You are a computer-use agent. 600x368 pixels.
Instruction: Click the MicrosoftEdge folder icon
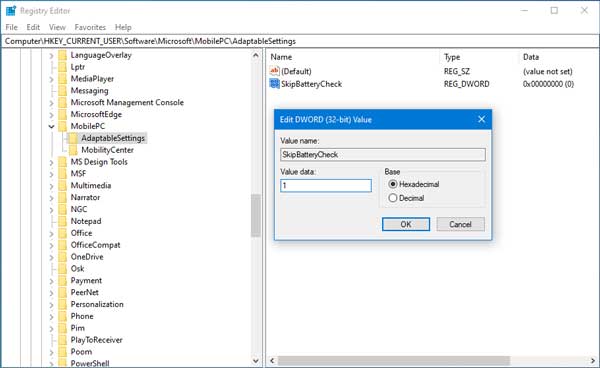click(62, 114)
